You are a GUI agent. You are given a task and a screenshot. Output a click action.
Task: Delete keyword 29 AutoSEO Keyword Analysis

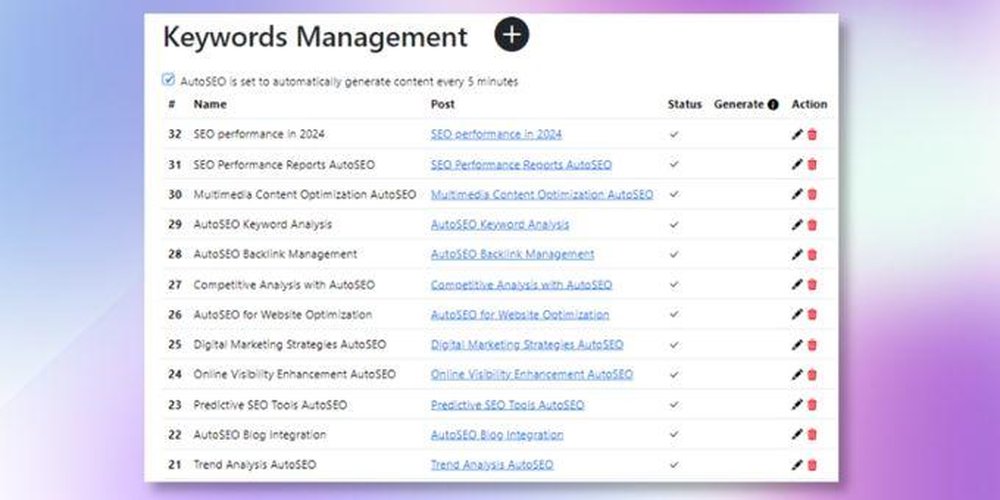tap(812, 224)
